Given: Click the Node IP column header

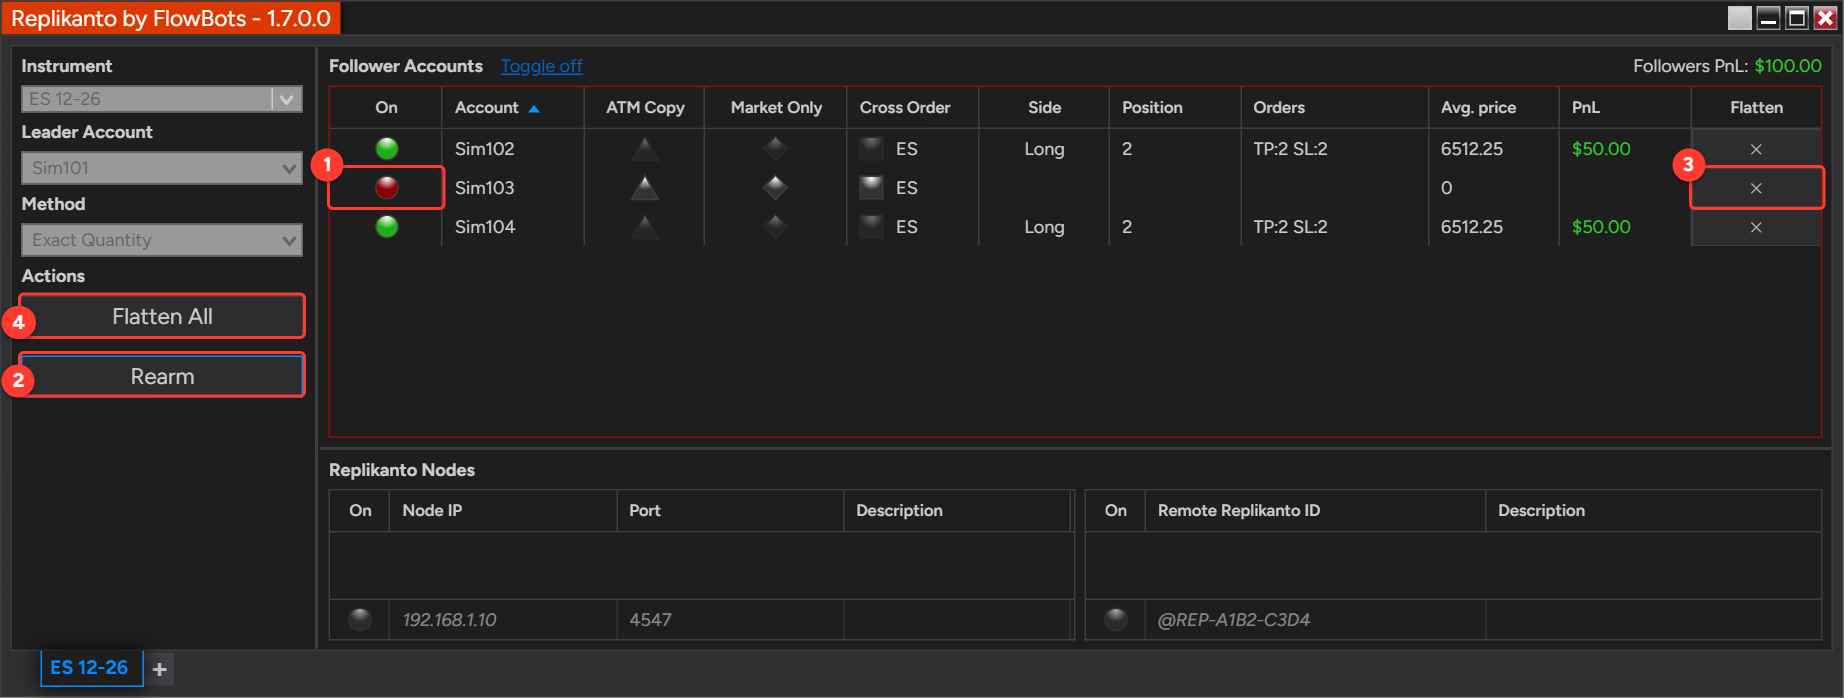Looking at the screenshot, I should 503,510.
